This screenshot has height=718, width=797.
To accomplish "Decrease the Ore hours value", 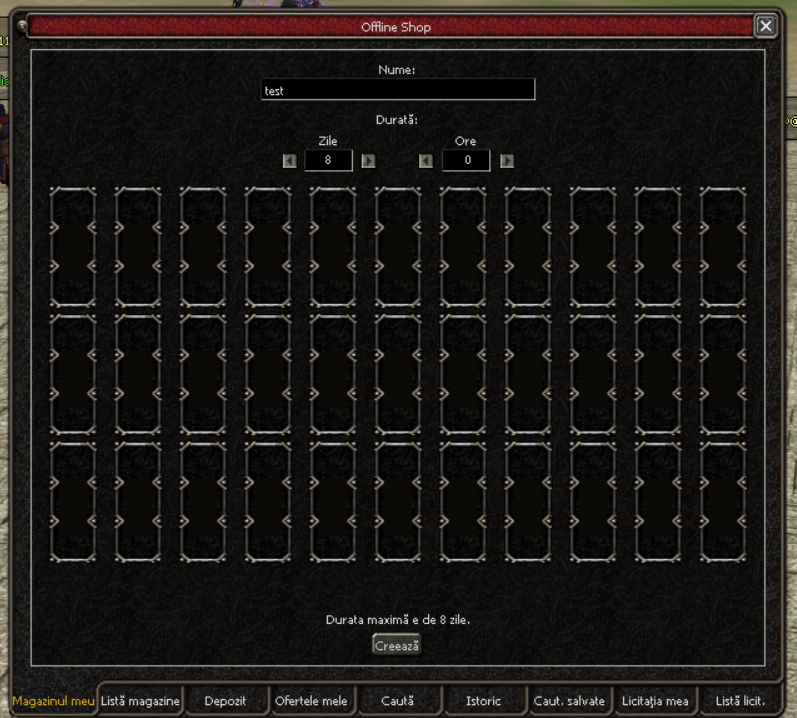I will click(x=426, y=161).
